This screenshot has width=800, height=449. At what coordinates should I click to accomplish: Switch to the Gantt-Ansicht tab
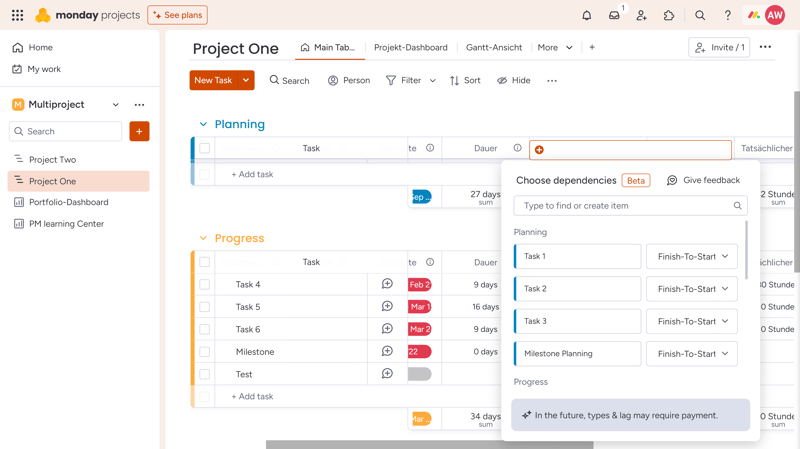click(494, 47)
